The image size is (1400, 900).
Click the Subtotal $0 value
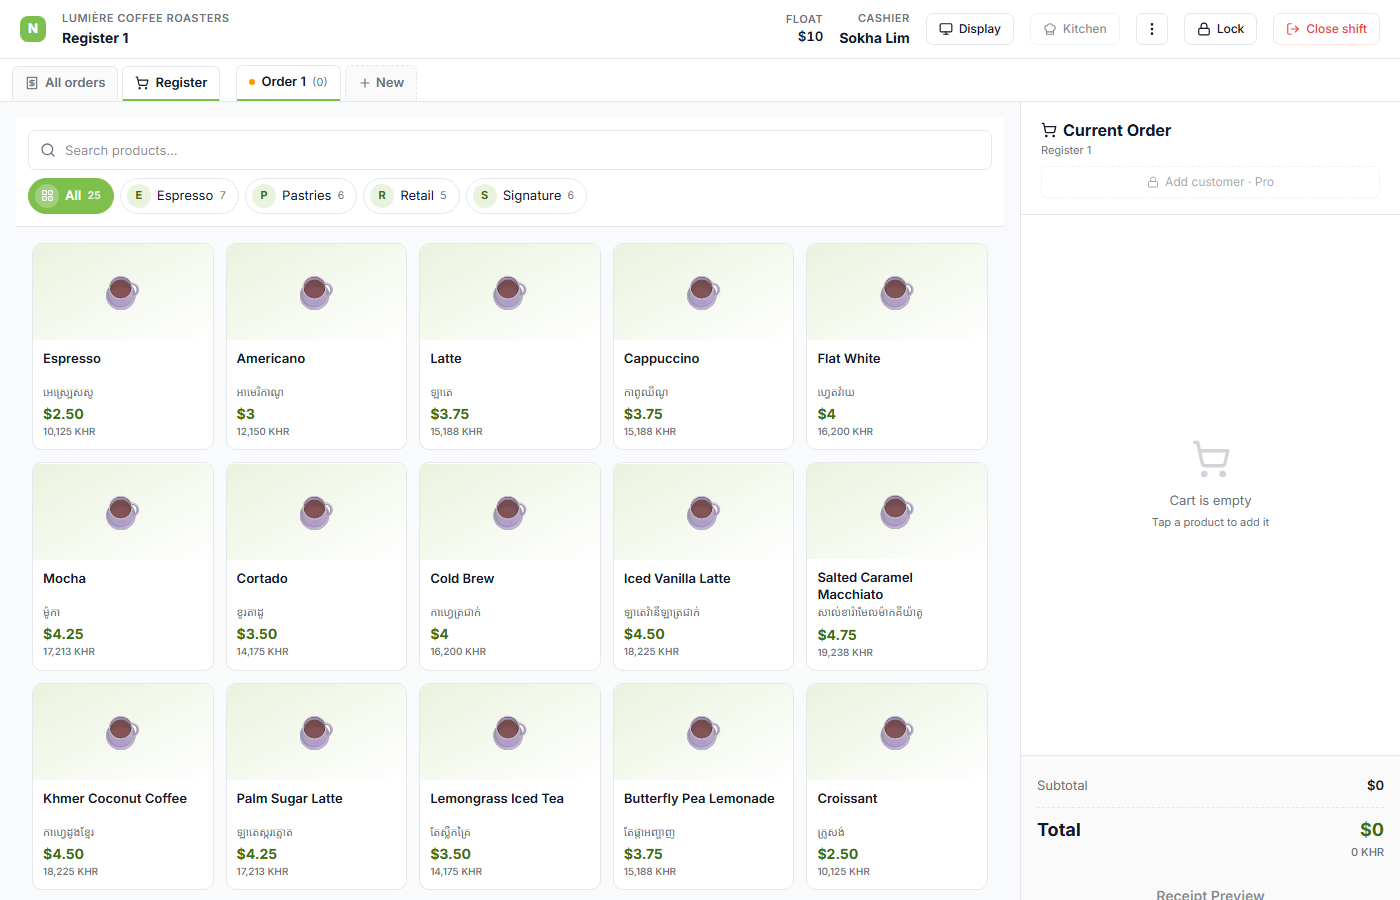pos(1376,786)
